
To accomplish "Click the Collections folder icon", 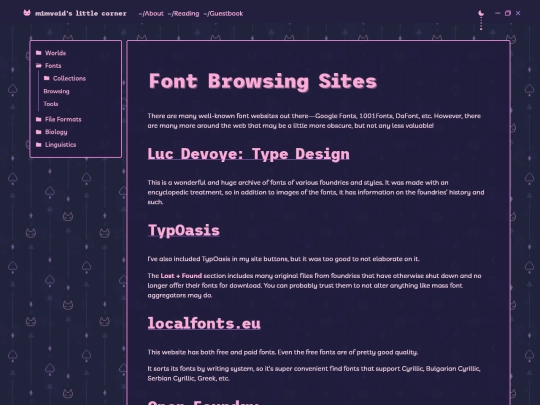I will (x=47, y=78).
